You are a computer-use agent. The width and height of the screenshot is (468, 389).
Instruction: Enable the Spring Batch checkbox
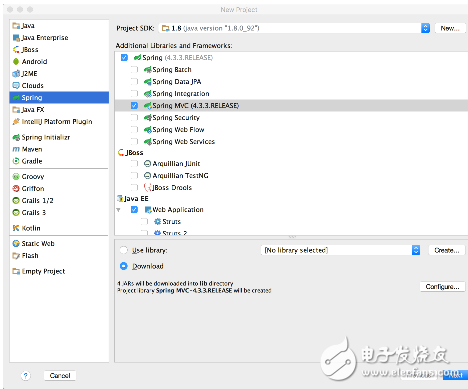pos(134,70)
